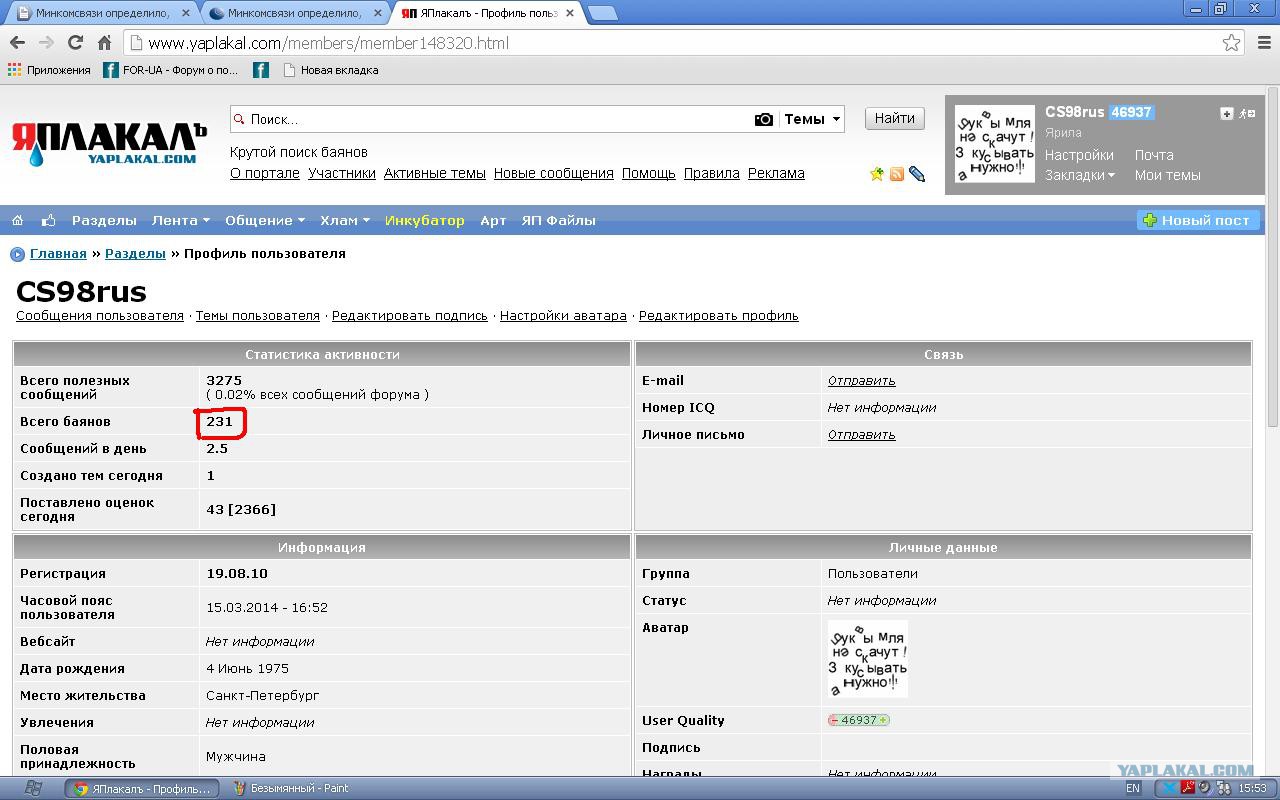This screenshot has height=800, width=1280.
Task: Click the plus button in User Quality
Action: 883,720
